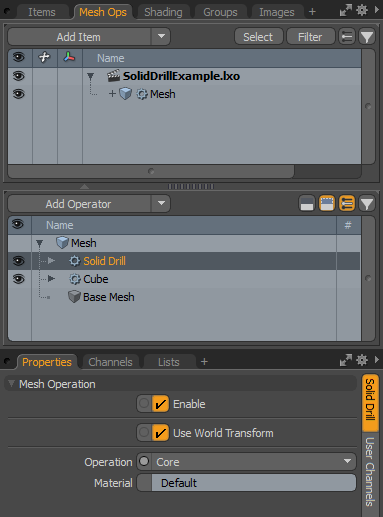Click the orange dashed-top panel layout icon
Viewport: 383px width, 517px height.
click(x=327, y=204)
